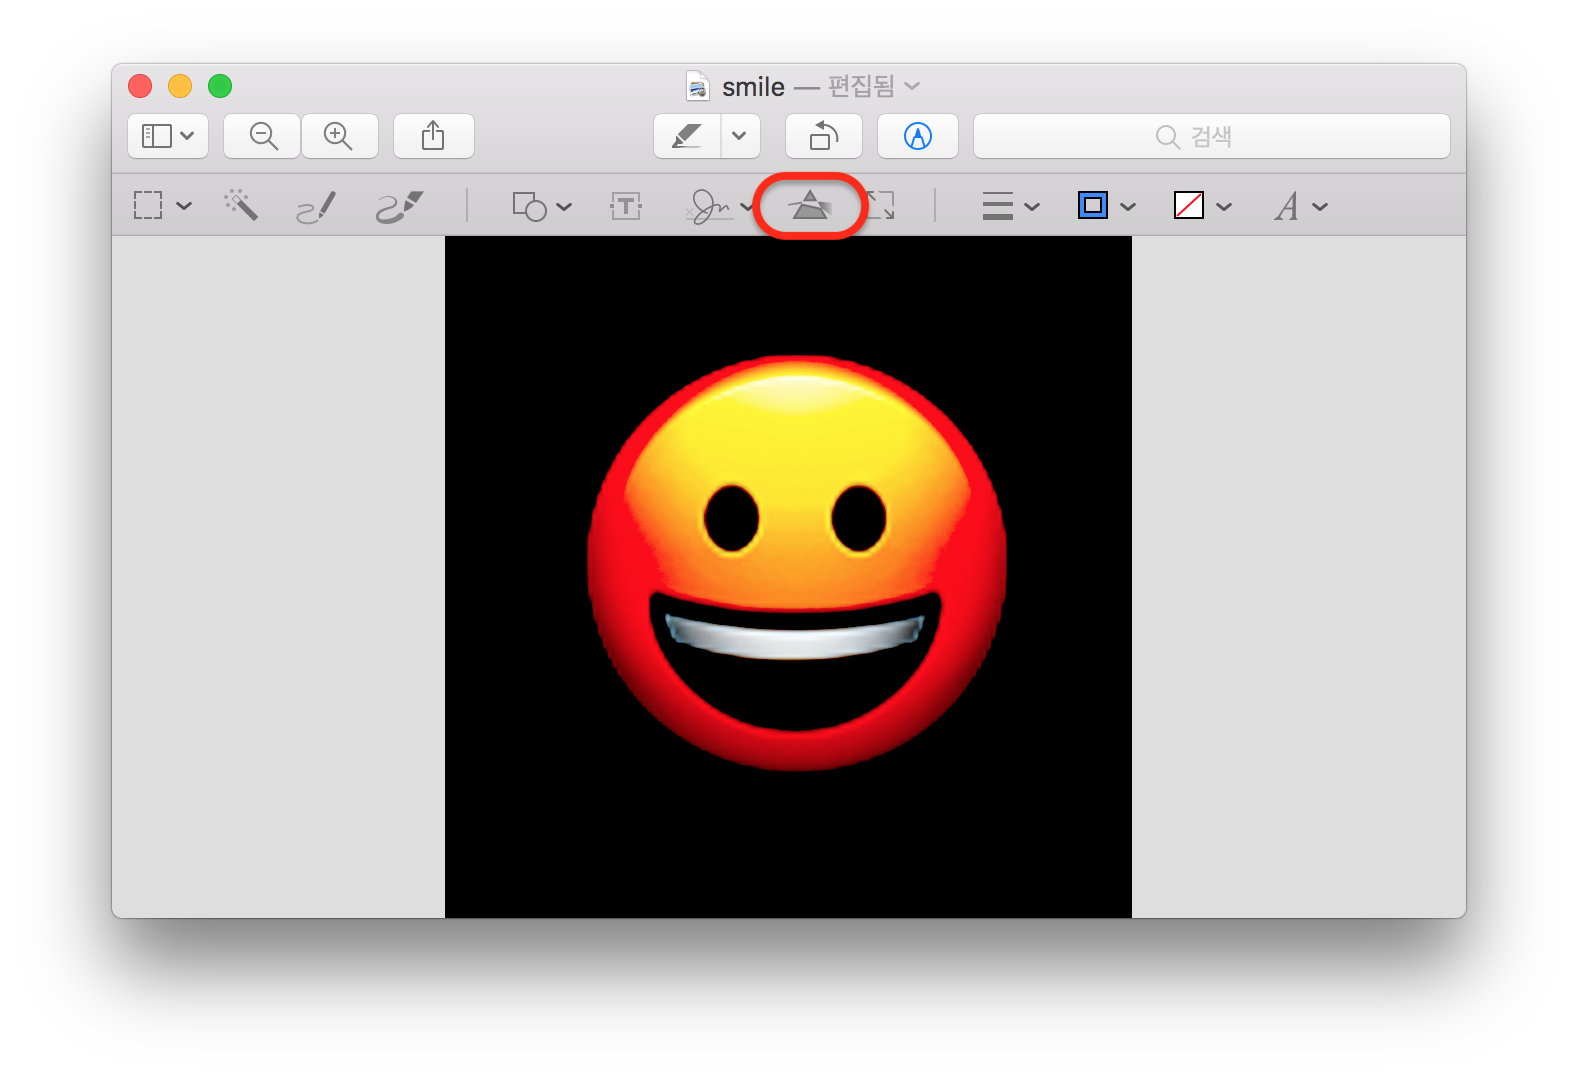1578x1078 pixels.
Task: Expand the fill color chevron
Action: (x=1224, y=207)
